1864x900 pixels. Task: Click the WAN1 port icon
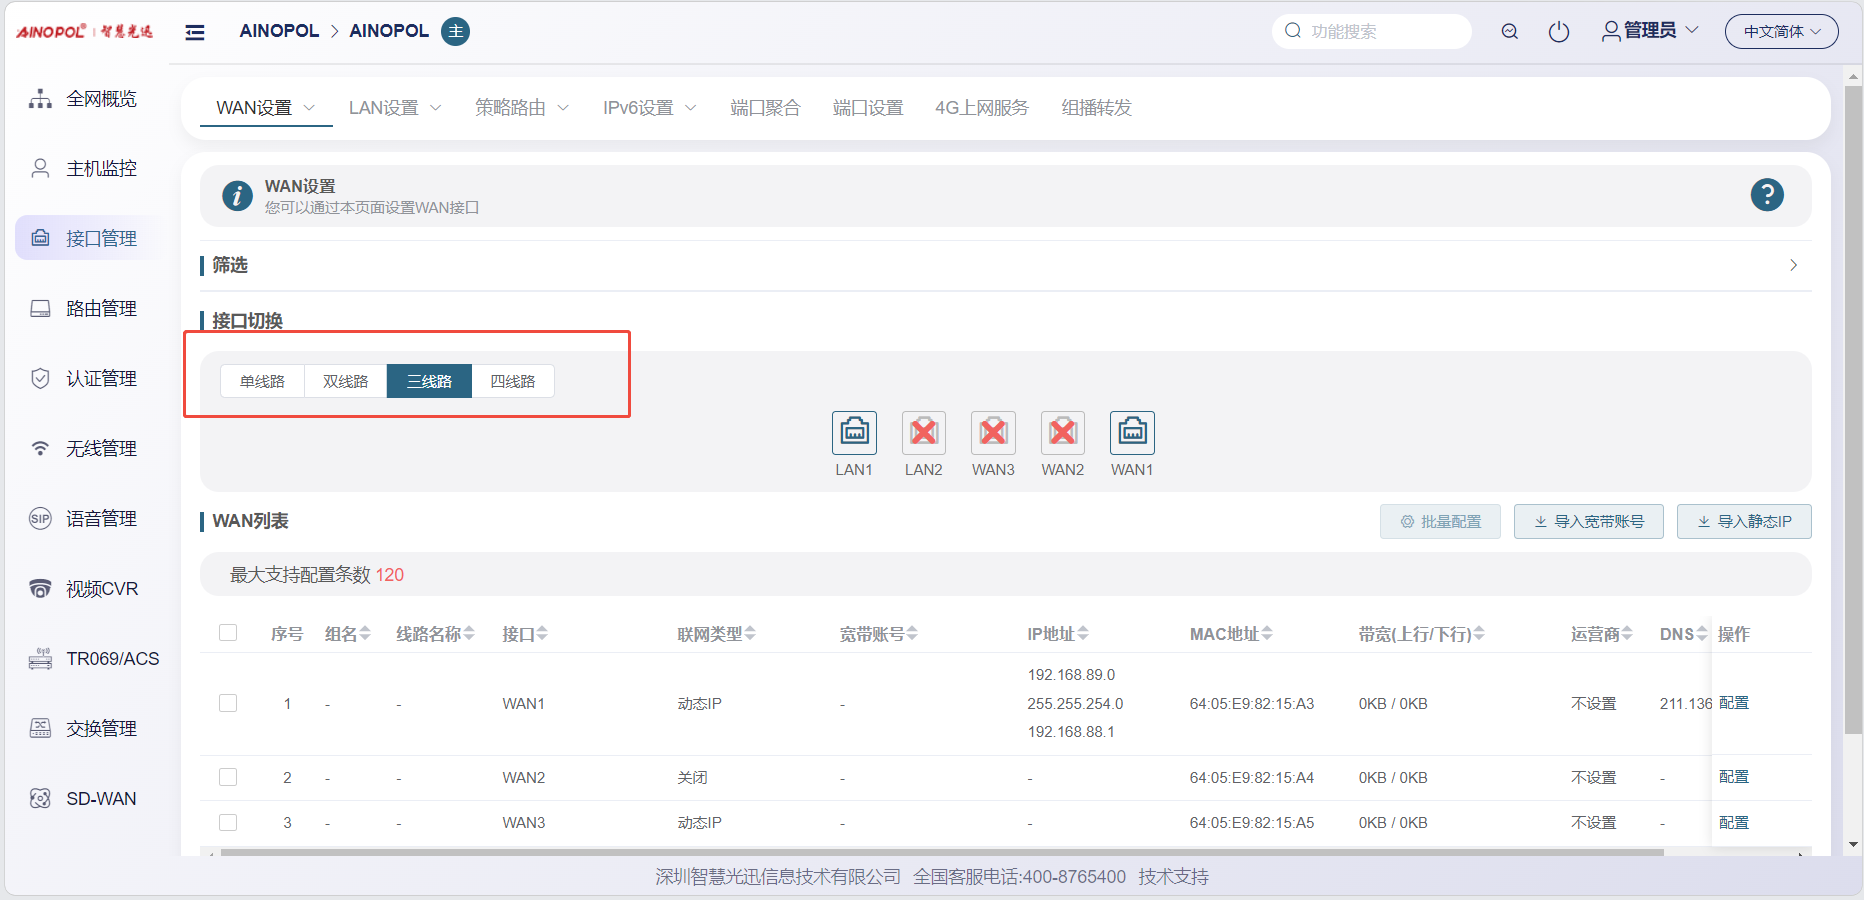(1132, 433)
